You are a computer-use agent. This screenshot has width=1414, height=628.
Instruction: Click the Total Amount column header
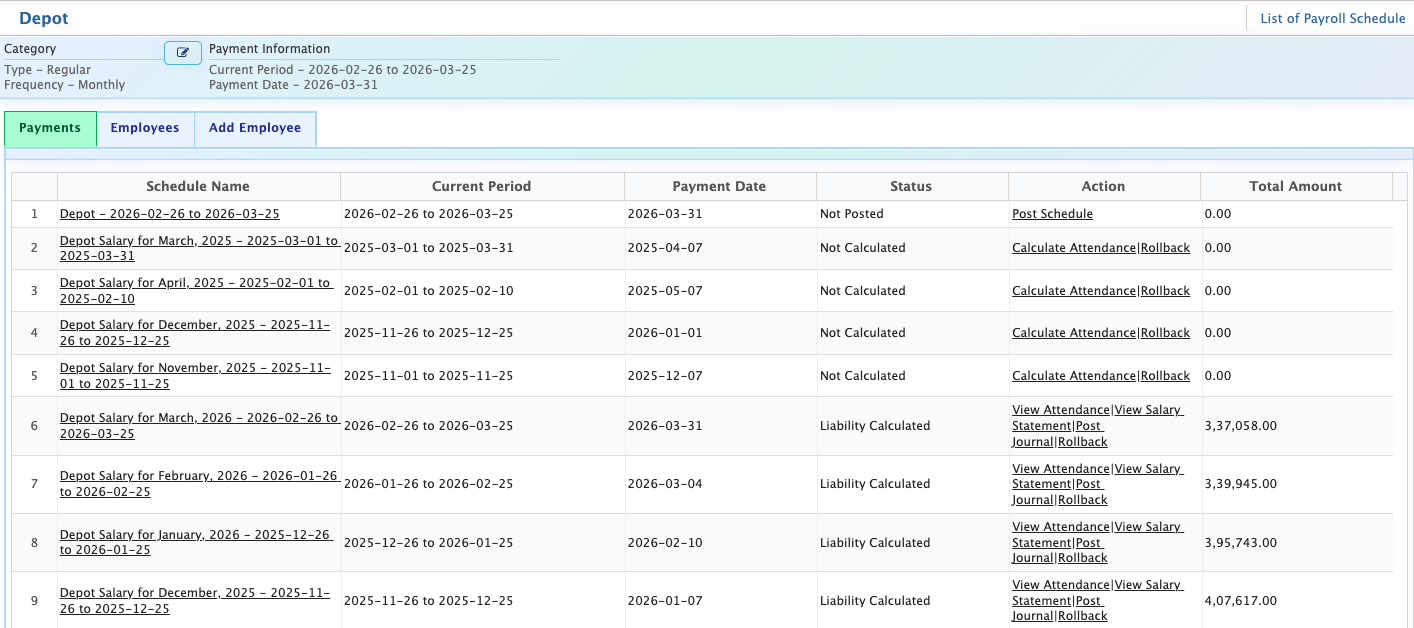tap(1295, 186)
